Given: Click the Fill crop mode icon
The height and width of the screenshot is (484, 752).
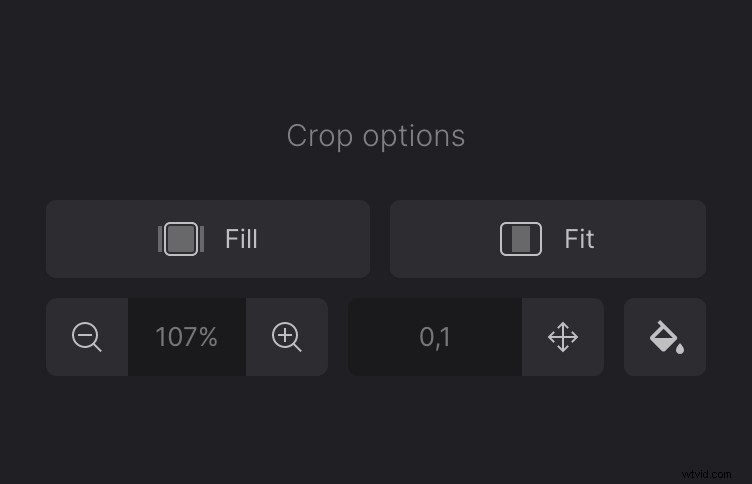Looking at the screenshot, I should pyautogui.click(x=181, y=239).
